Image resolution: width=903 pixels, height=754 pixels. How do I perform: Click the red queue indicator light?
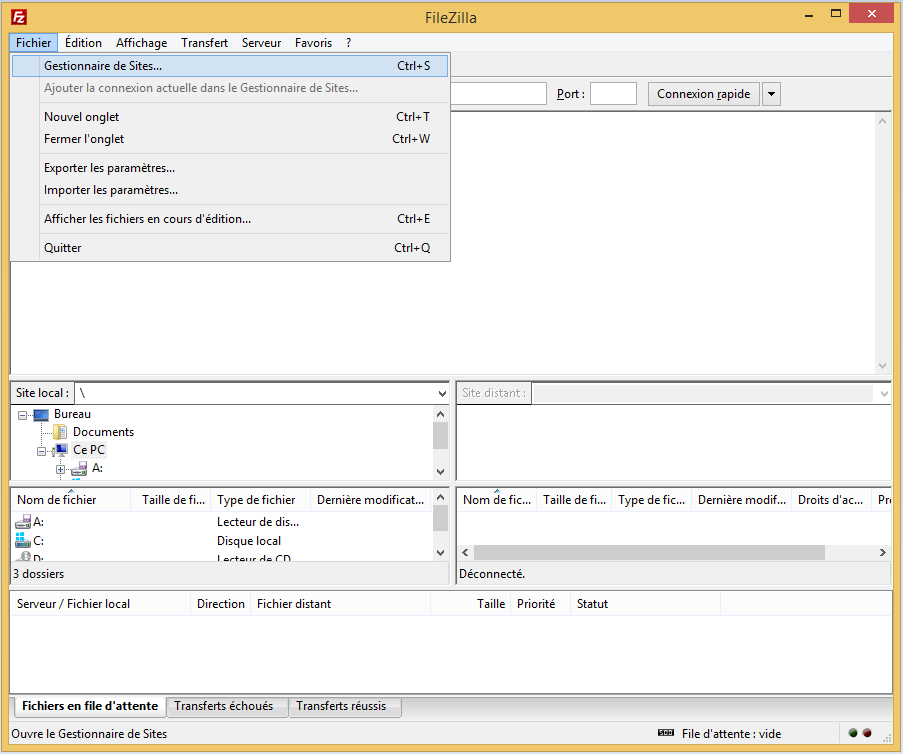pos(866,732)
